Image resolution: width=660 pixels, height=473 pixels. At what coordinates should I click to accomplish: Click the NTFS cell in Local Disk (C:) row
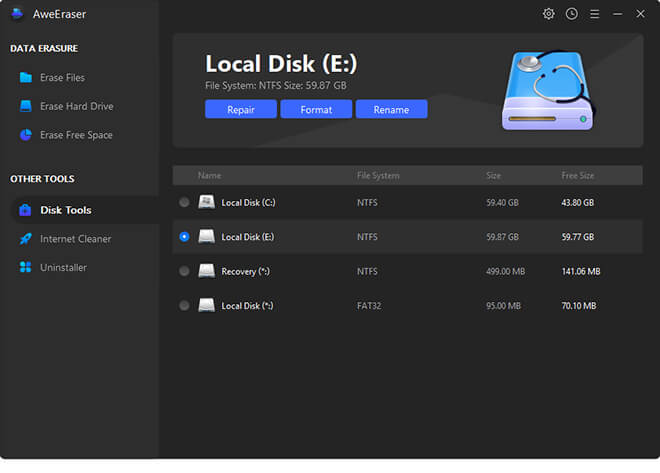pos(367,203)
